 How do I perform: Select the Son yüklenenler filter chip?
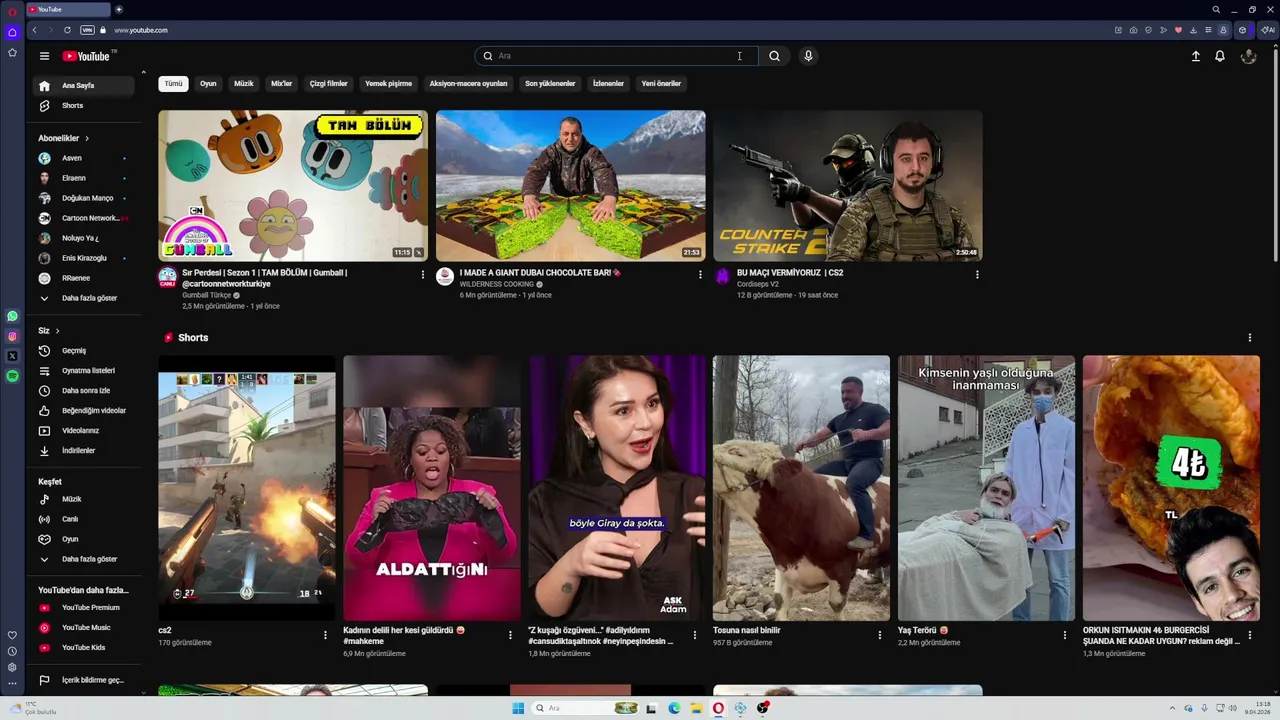[x=550, y=84]
